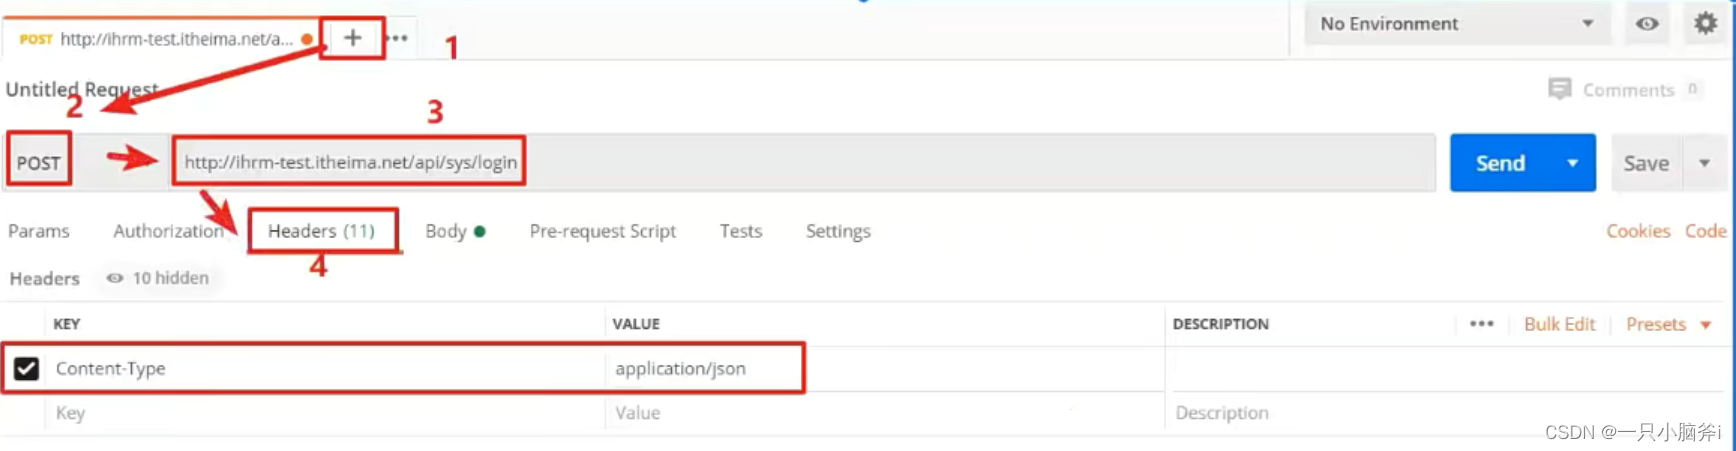Click the Content-Type key cell

(x=325, y=368)
